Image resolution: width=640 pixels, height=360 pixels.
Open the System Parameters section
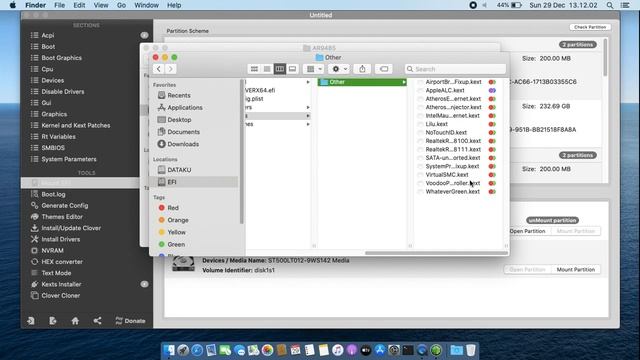(69, 159)
